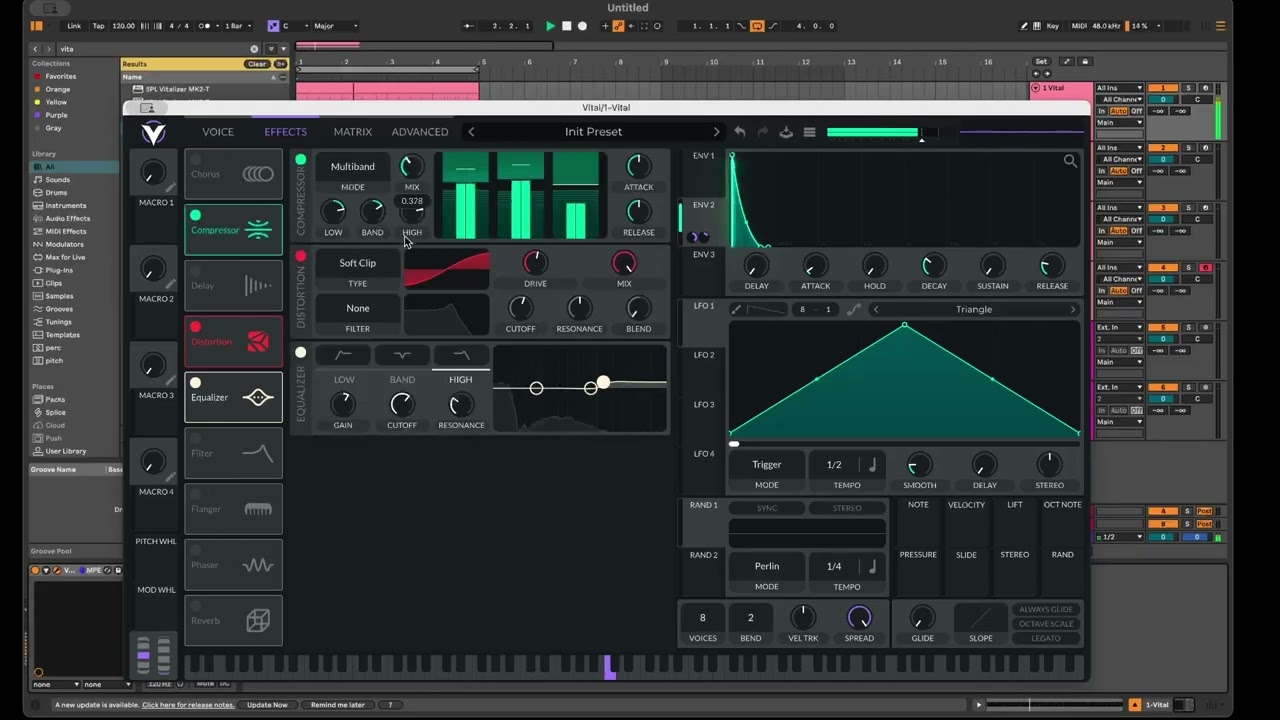This screenshot has width=1280, height=720.
Task: Go to next preset arrow
Action: tap(716, 132)
